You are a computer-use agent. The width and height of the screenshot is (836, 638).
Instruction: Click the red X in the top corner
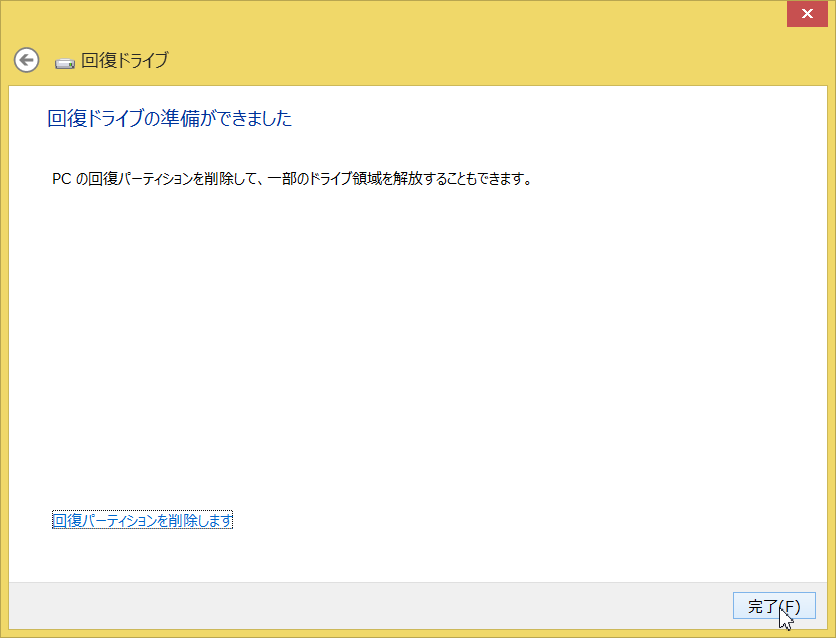(806, 15)
